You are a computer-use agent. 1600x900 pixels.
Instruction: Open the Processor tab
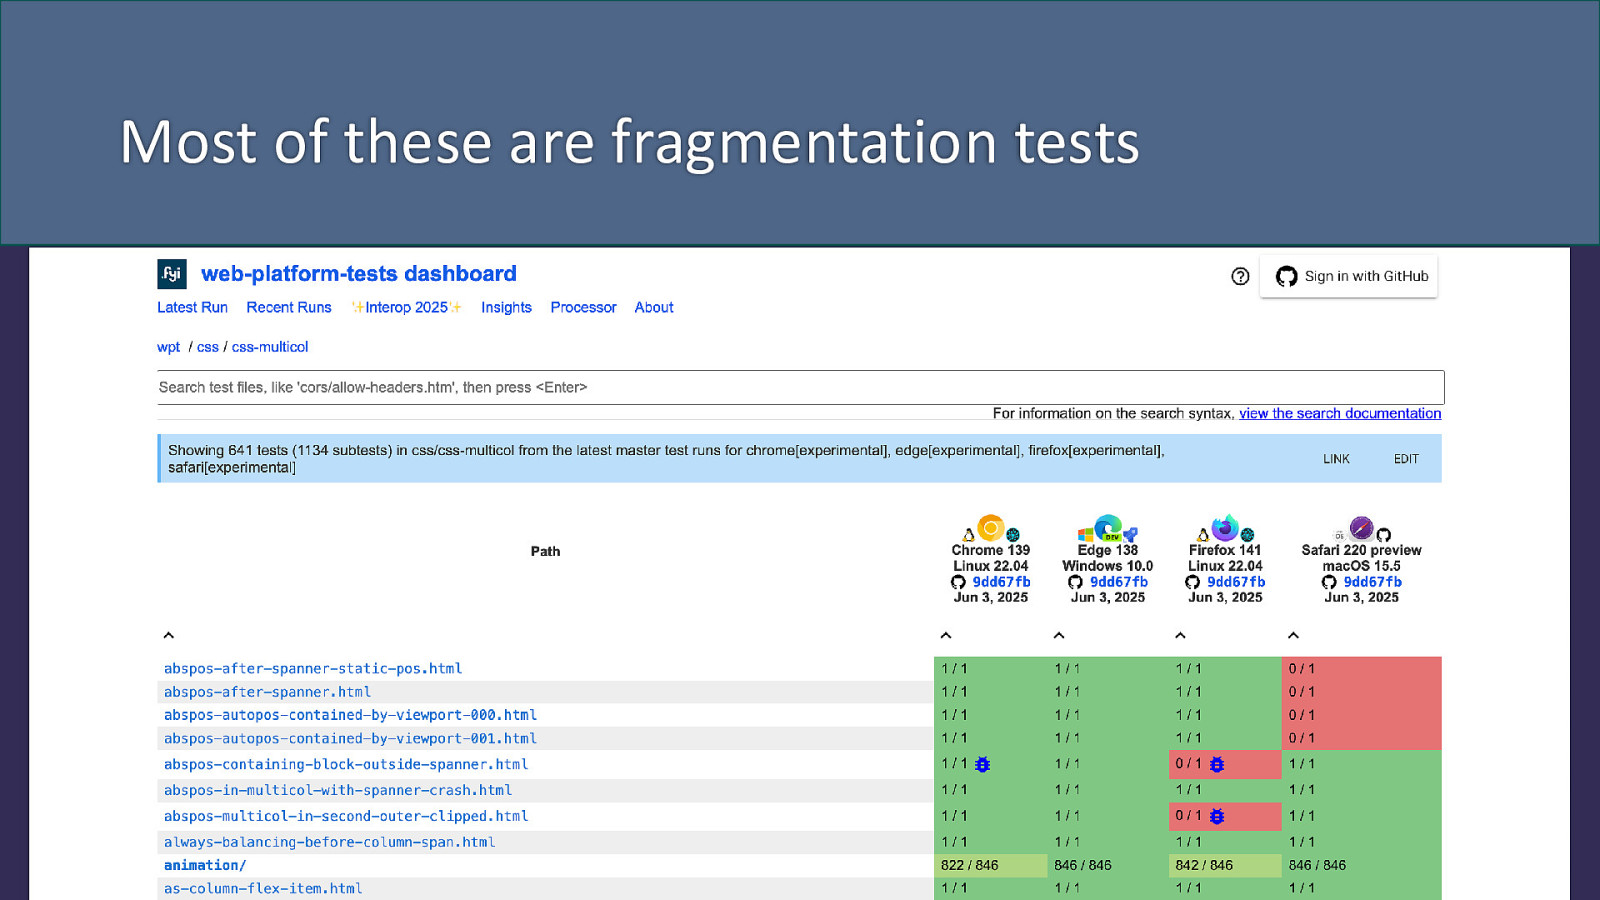[583, 308]
